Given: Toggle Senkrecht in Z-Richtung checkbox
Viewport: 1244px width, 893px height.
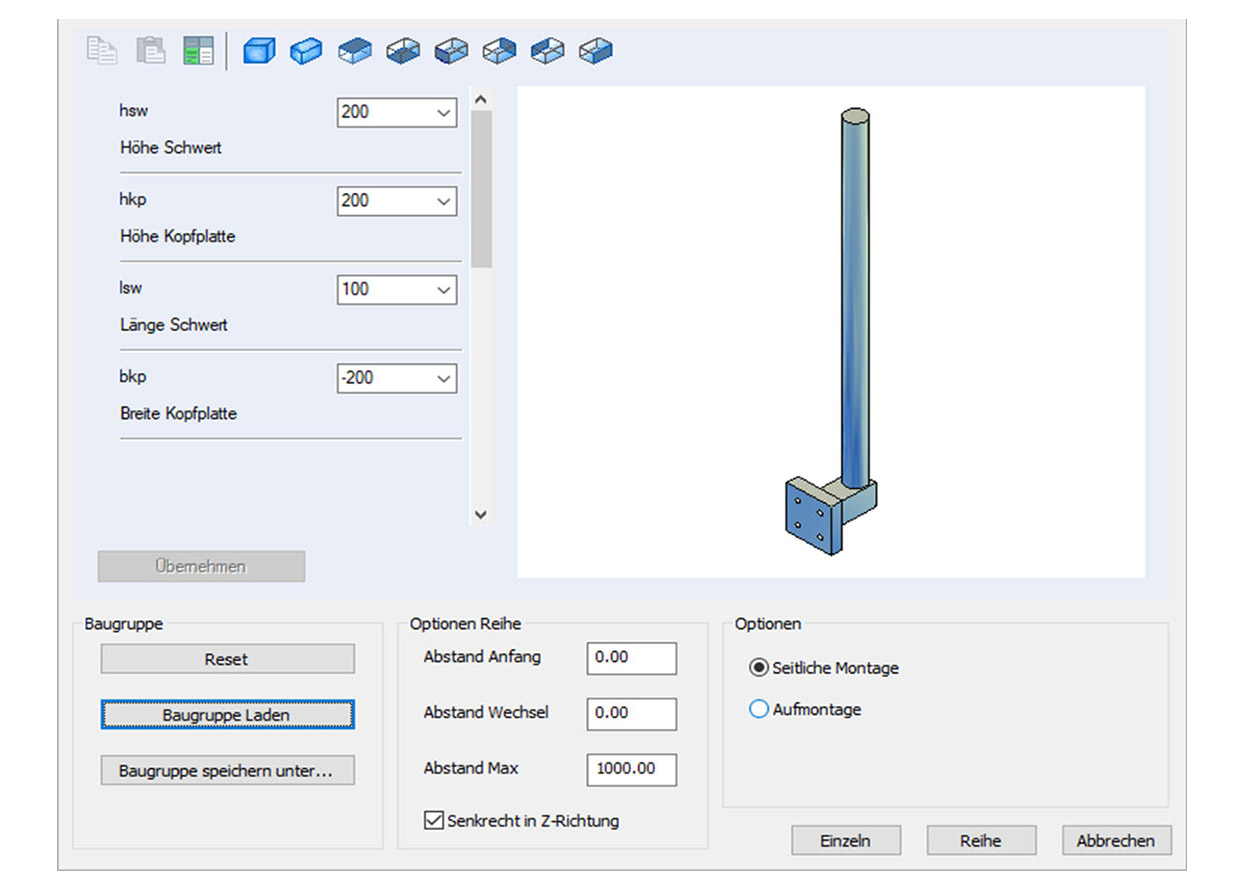Looking at the screenshot, I should [433, 821].
